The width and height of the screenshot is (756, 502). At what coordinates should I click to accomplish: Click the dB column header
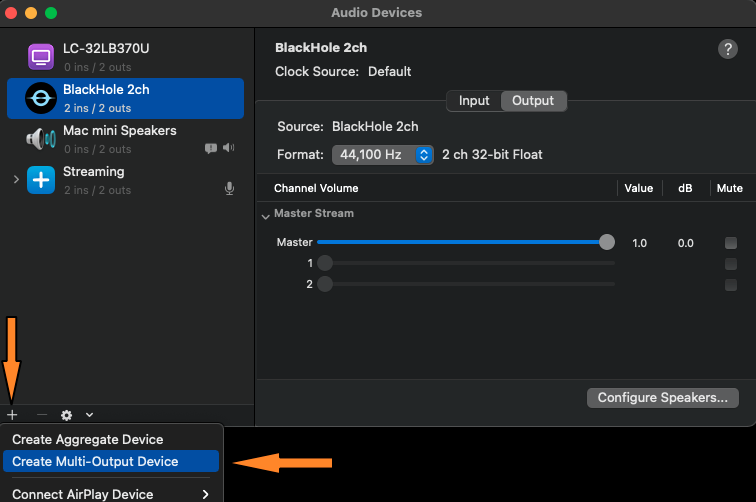(x=685, y=188)
